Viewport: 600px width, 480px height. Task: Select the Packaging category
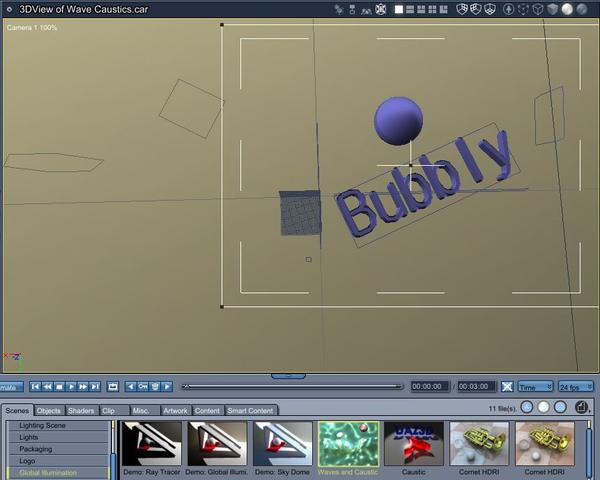(59, 449)
